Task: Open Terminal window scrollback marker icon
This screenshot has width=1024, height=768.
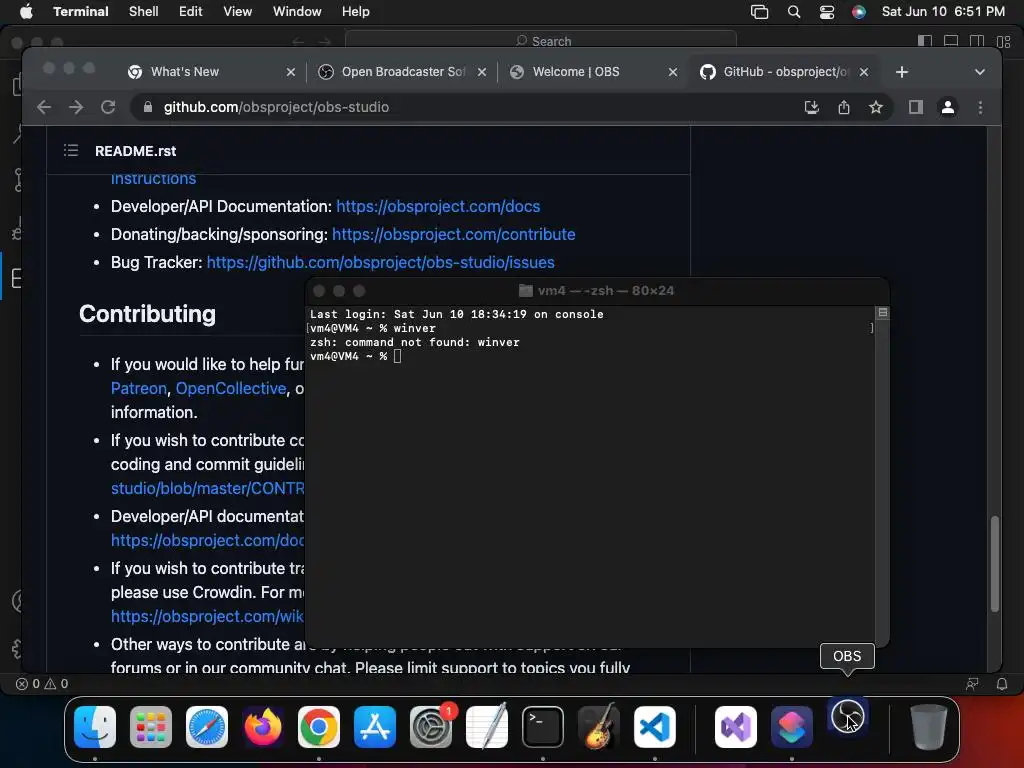Action: 882,313
